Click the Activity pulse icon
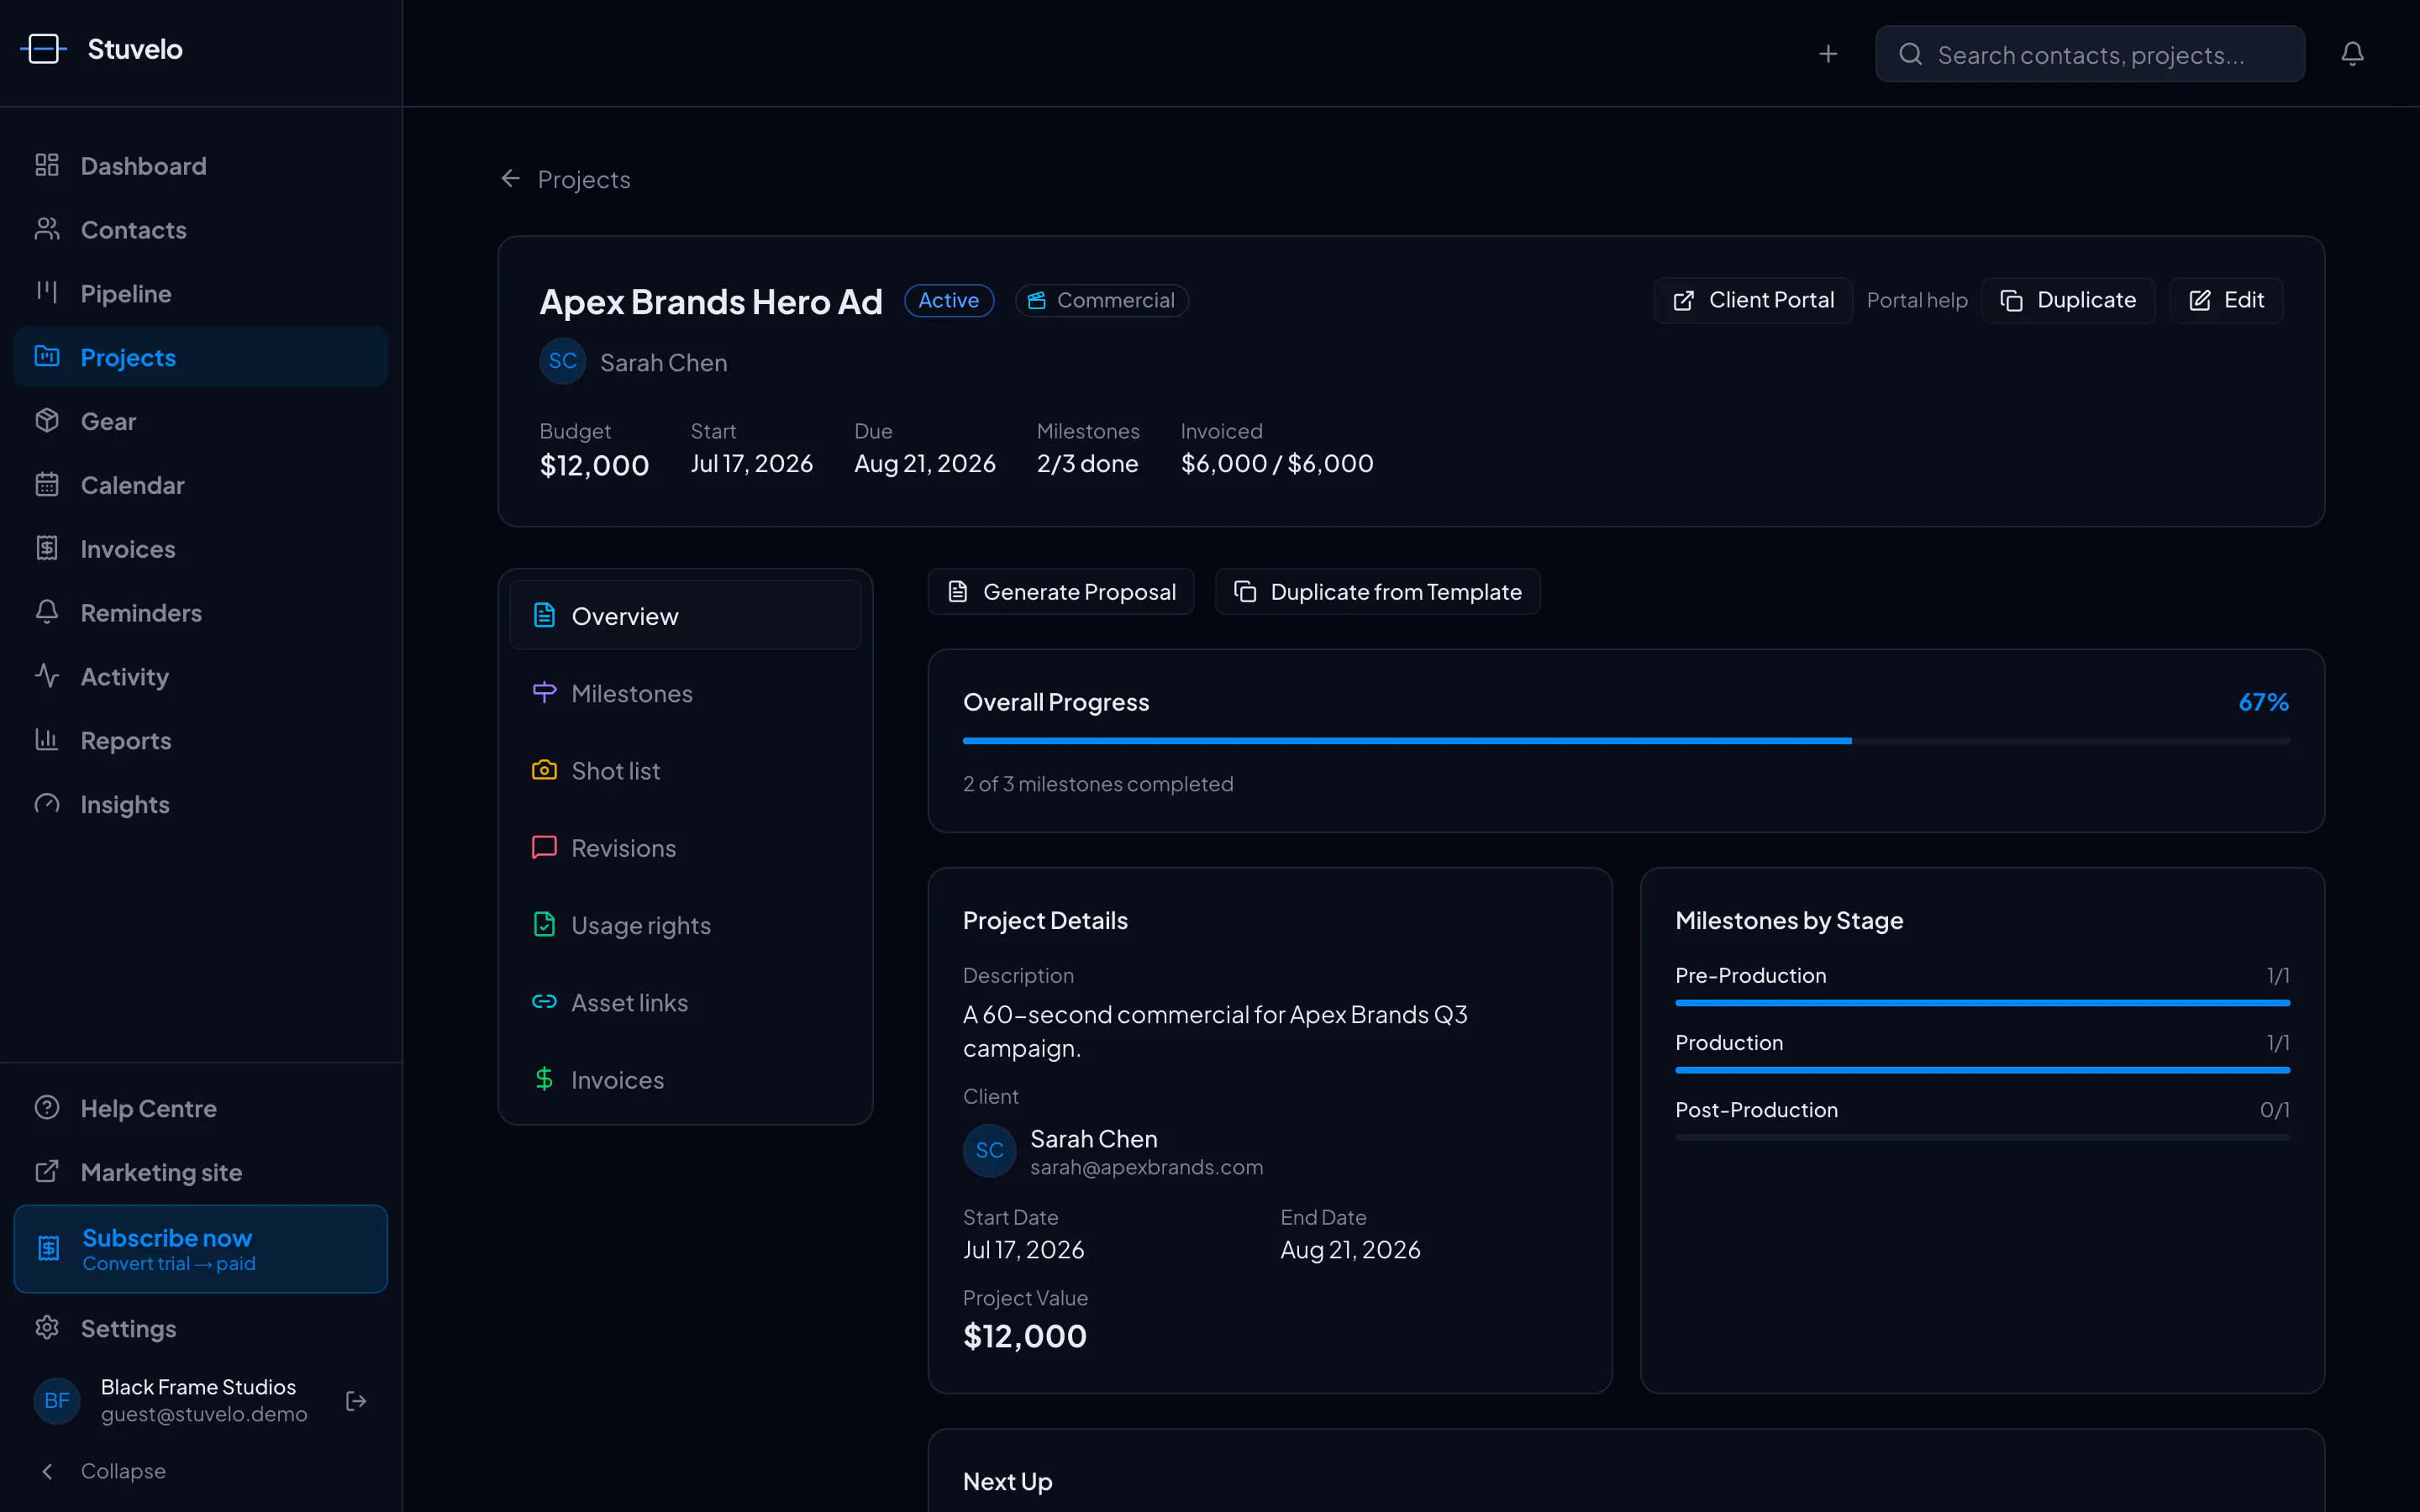Viewport: 2420px width, 1512px height. pyautogui.click(x=47, y=676)
